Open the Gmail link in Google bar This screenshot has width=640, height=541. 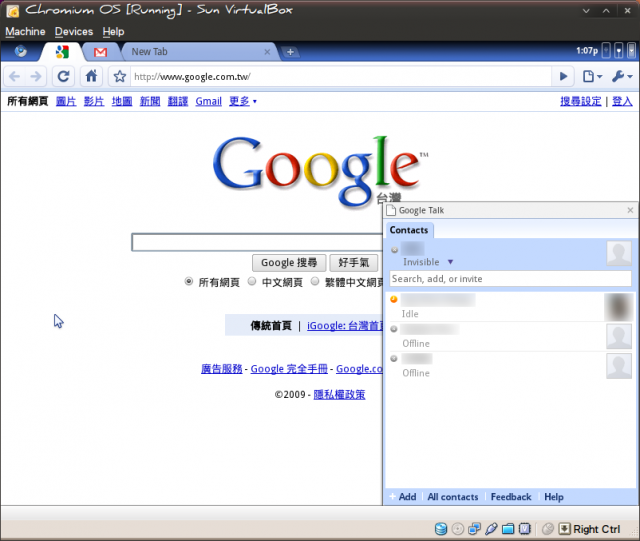(x=209, y=101)
